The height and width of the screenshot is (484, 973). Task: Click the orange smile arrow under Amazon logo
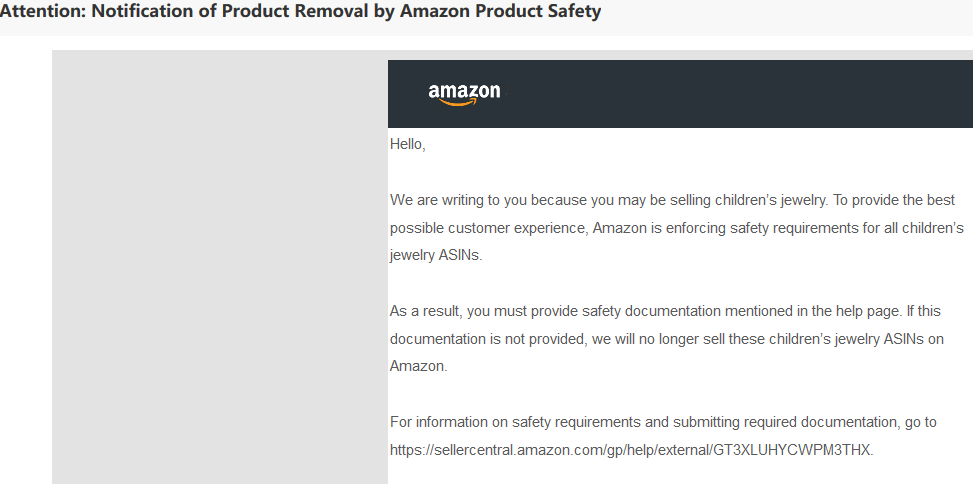(x=462, y=103)
